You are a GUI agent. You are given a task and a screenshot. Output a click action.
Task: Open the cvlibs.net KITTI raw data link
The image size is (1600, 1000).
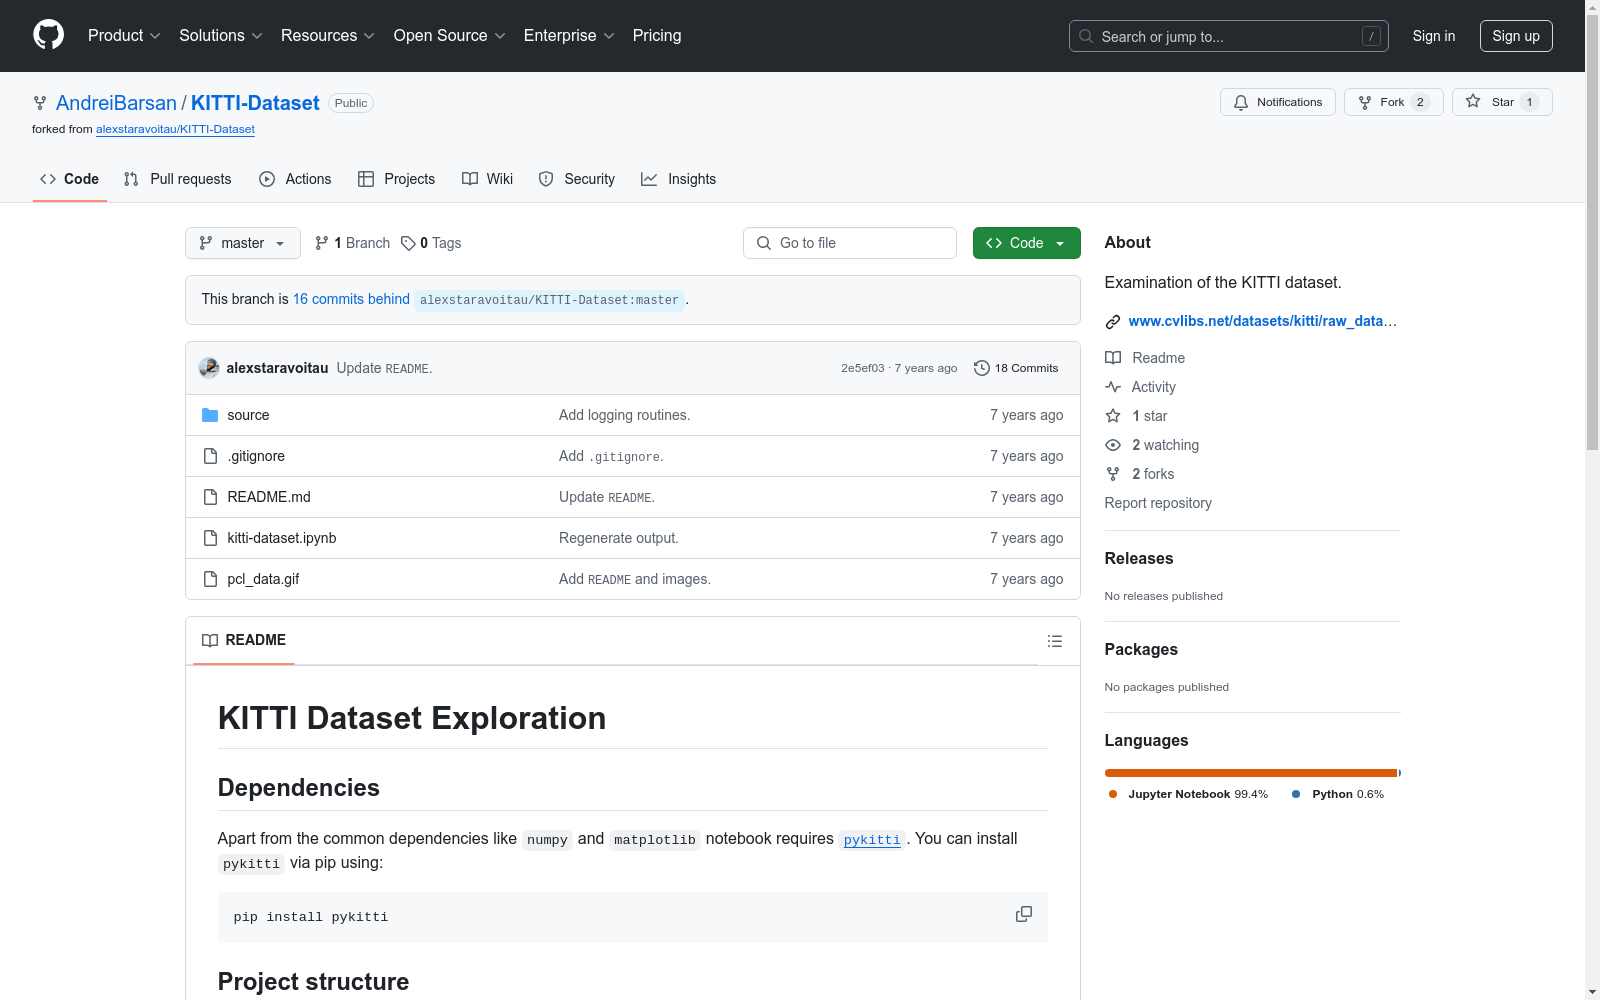point(1262,321)
